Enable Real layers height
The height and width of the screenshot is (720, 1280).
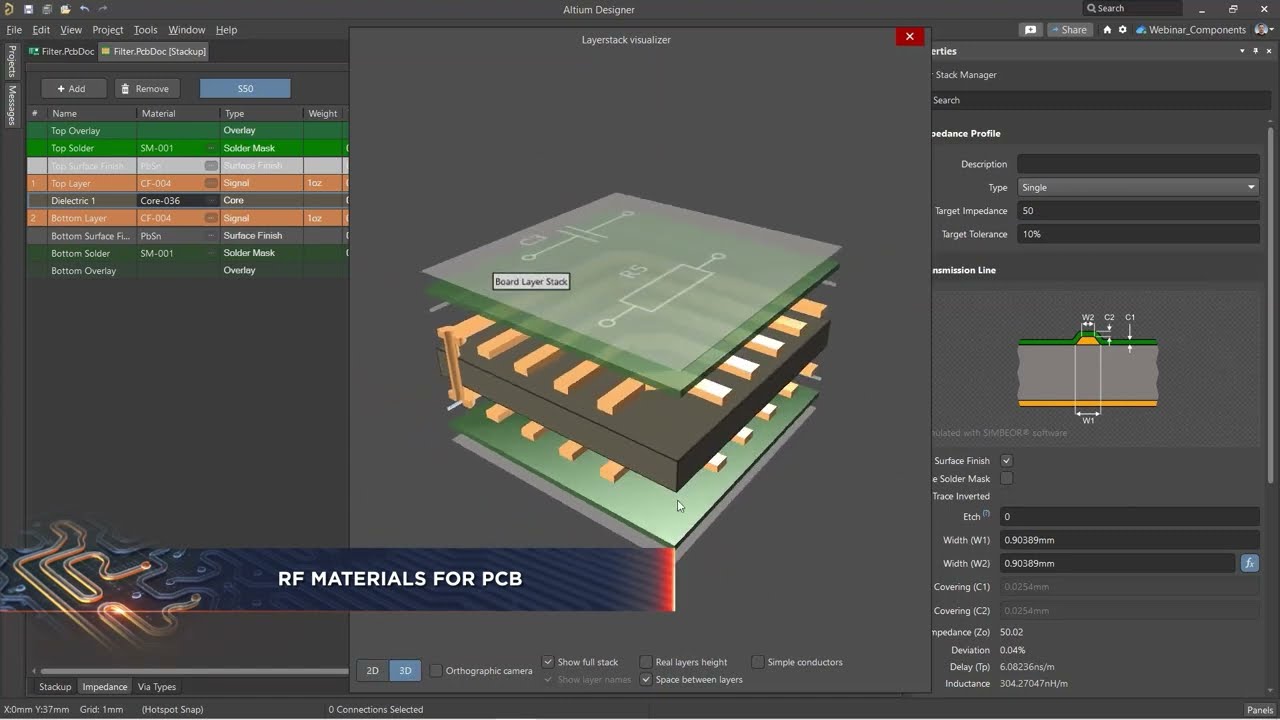coord(646,662)
